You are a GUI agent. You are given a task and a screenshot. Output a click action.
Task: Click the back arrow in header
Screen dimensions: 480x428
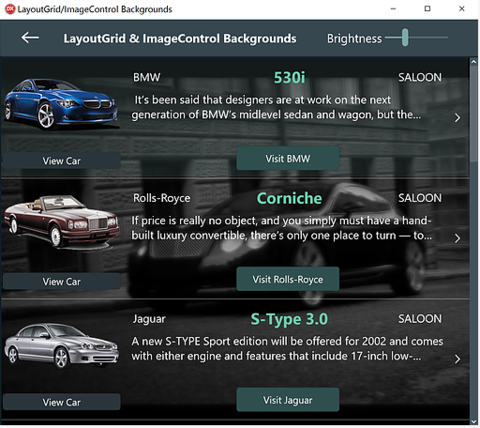click(x=30, y=38)
